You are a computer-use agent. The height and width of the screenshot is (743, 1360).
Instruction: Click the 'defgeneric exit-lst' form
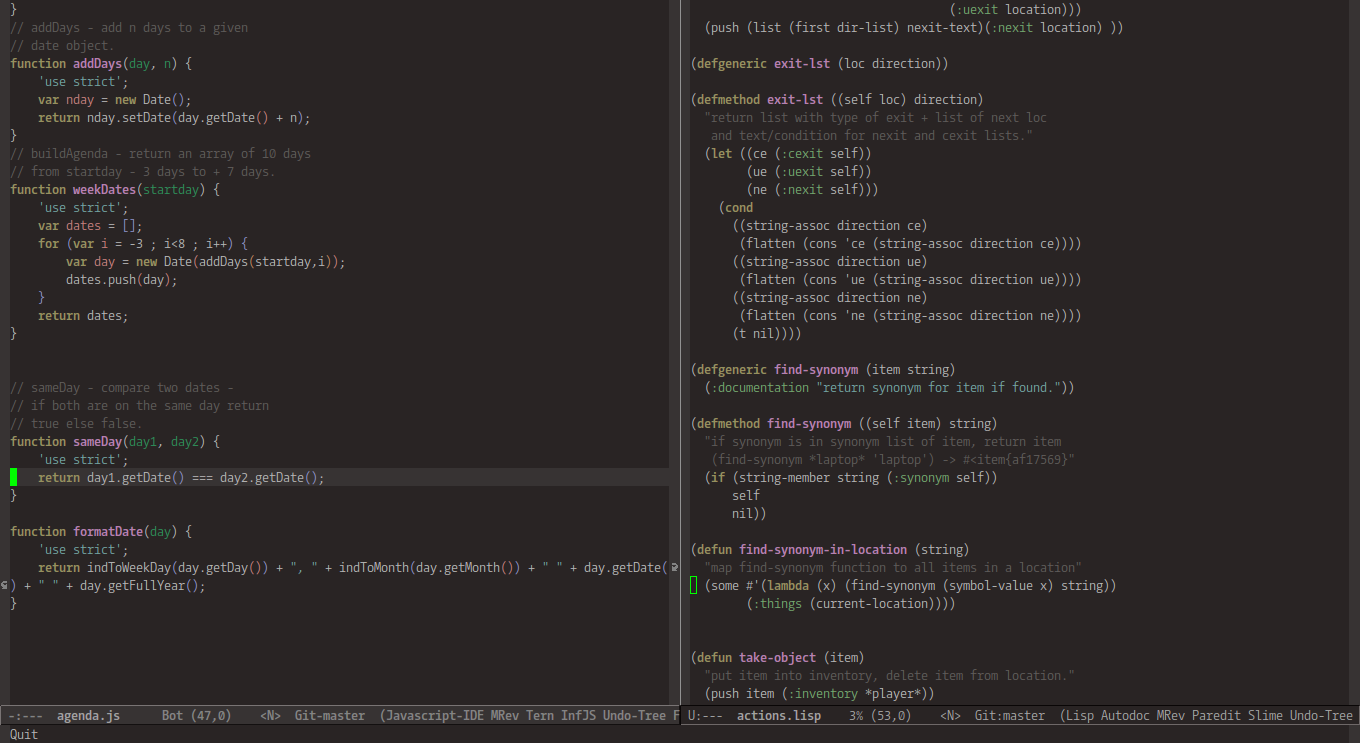coord(819,64)
